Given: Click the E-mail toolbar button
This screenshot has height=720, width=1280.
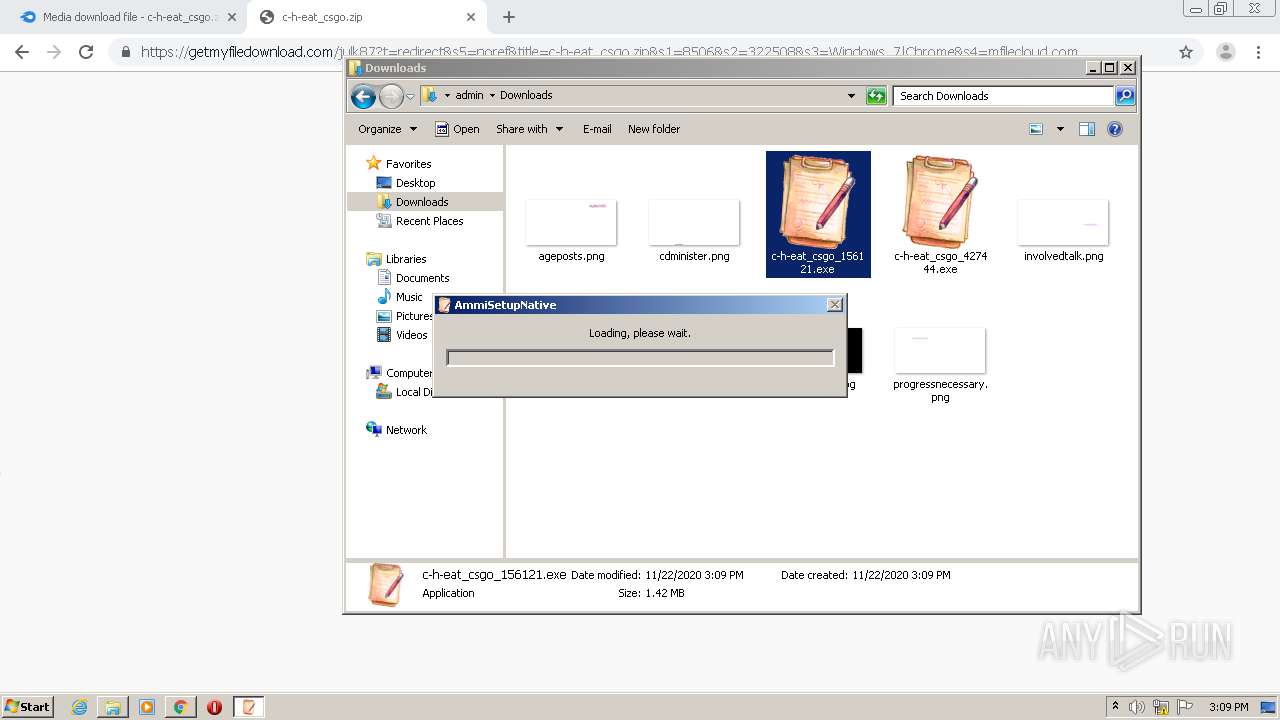Looking at the screenshot, I should pyautogui.click(x=597, y=129).
